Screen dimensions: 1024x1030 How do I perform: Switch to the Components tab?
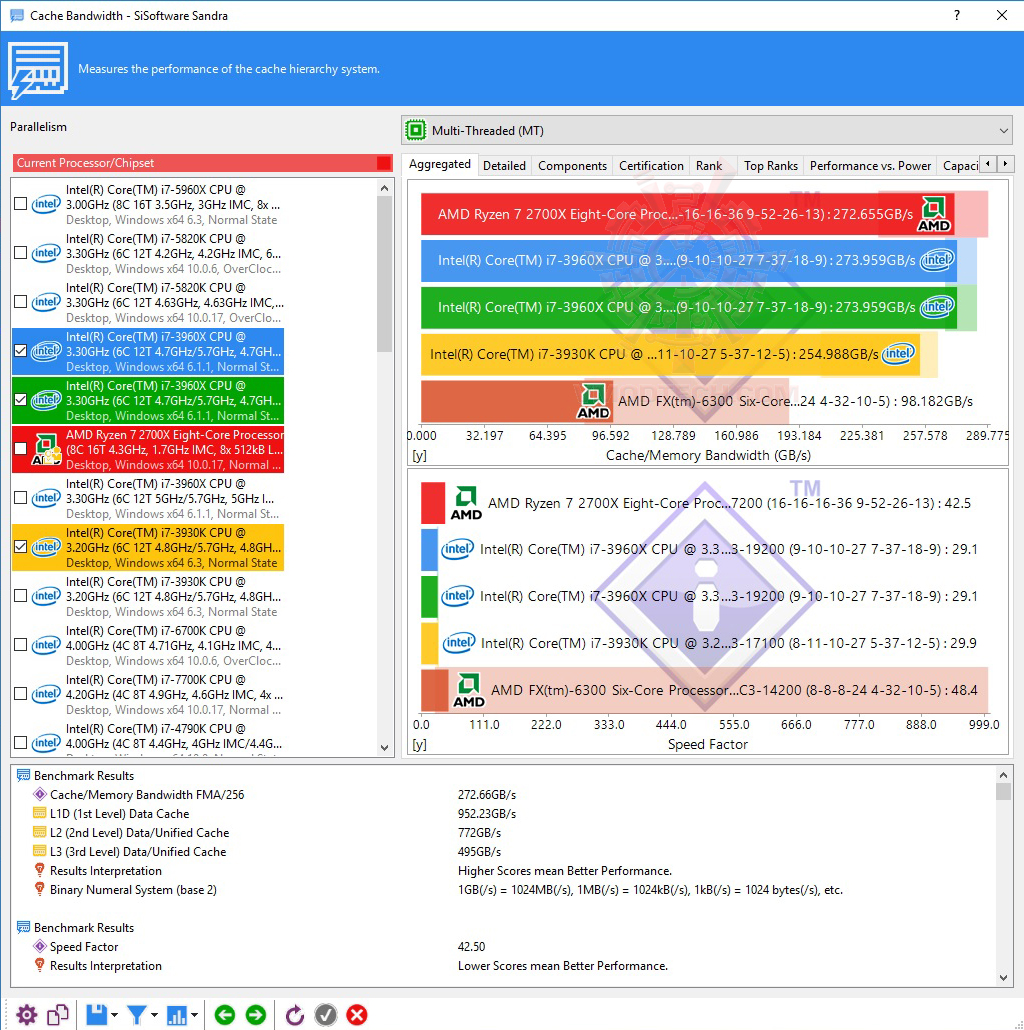tap(572, 166)
